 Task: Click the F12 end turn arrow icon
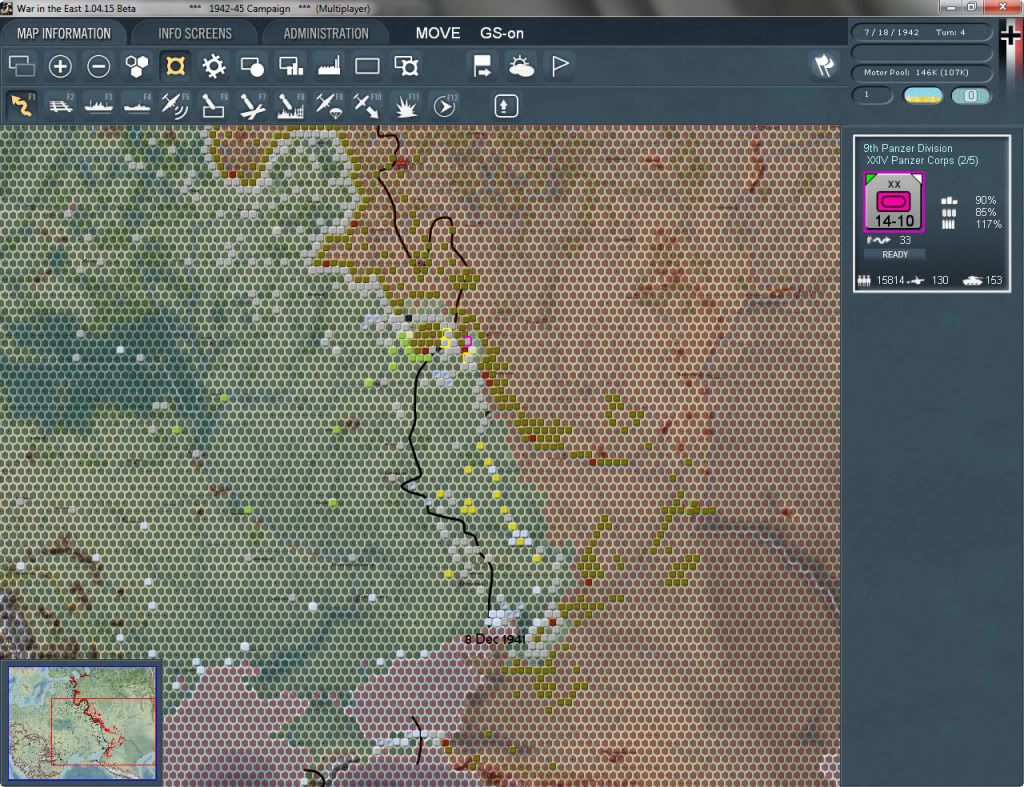[x=445, y=105]
